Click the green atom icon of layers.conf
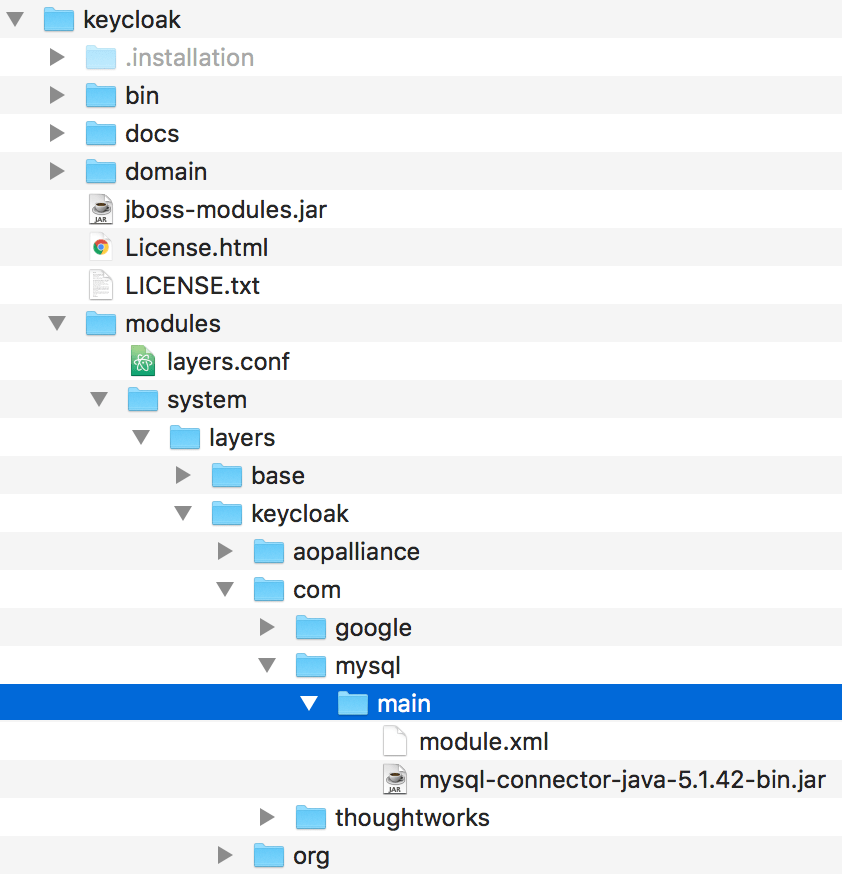 pyautogui.click(x=143, y=361)
